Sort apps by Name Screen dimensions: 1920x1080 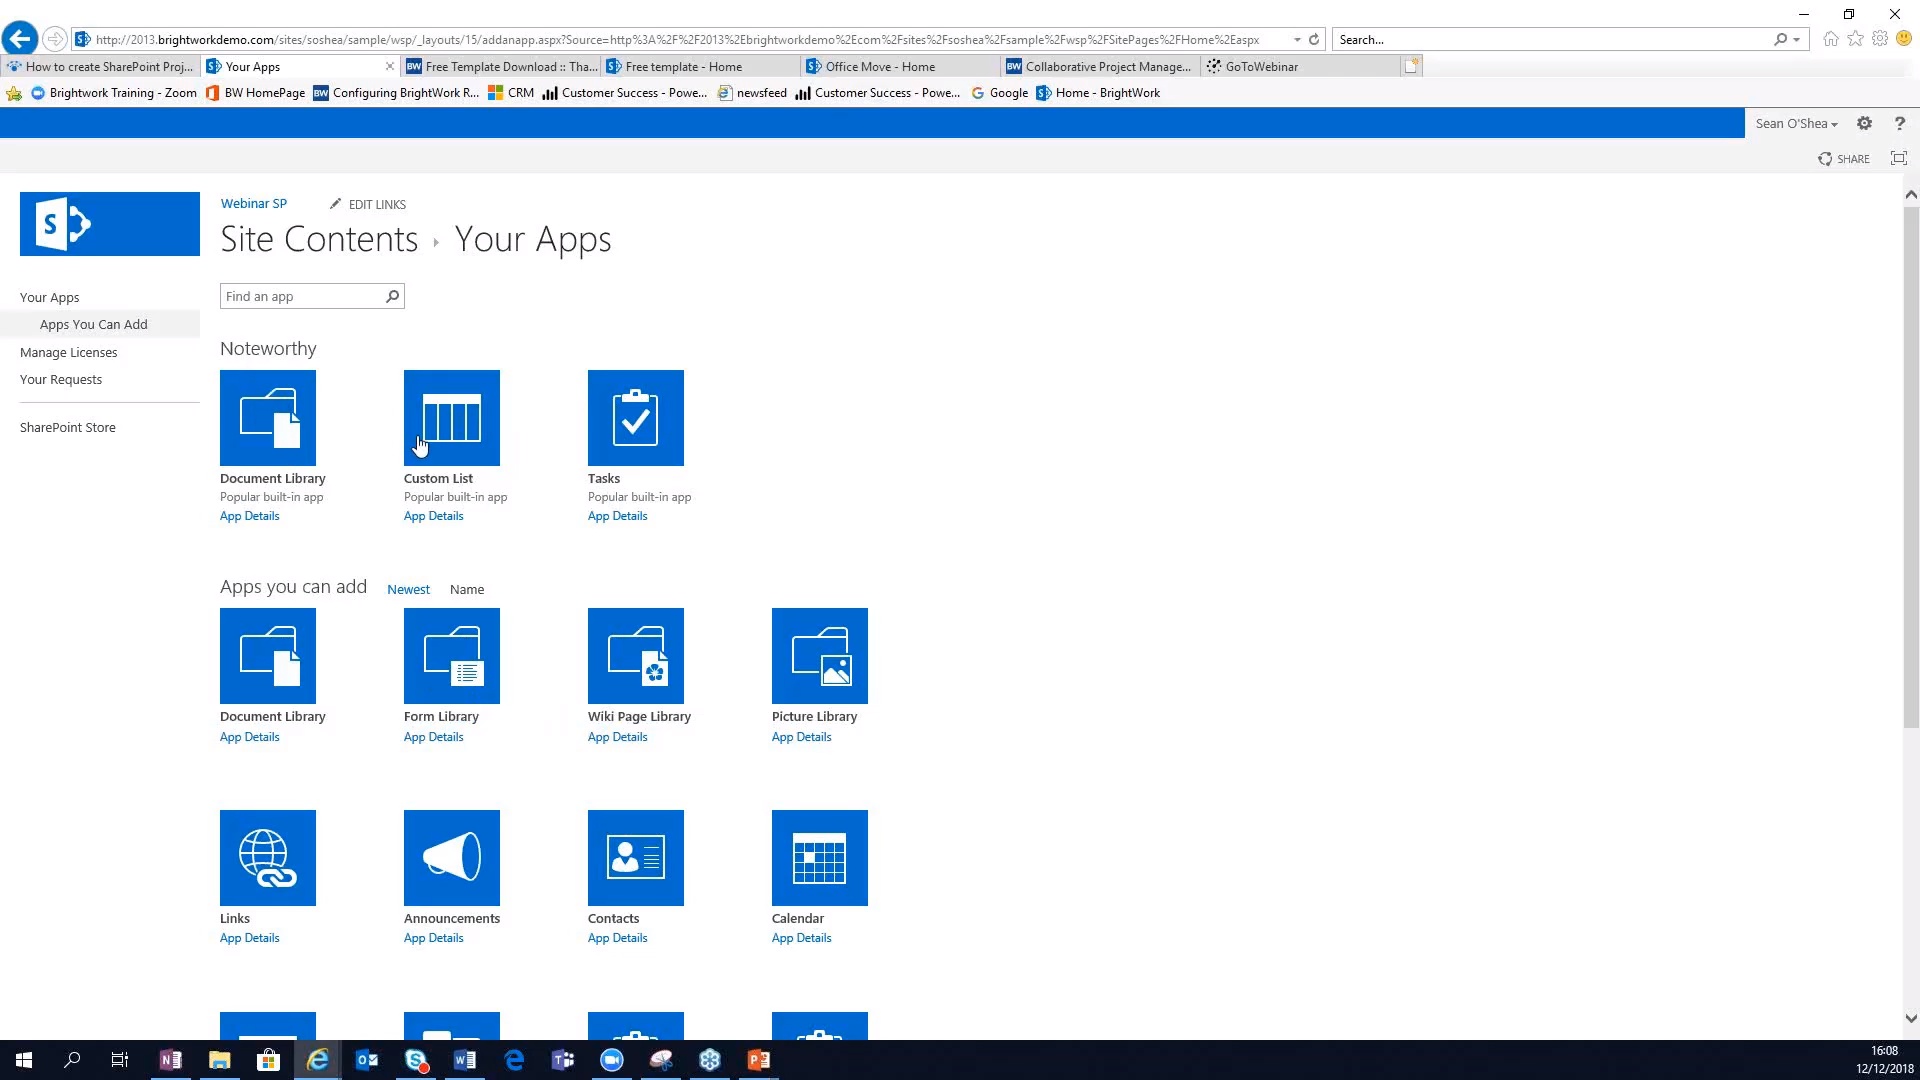pyautogui.click(x=466, y=590)
